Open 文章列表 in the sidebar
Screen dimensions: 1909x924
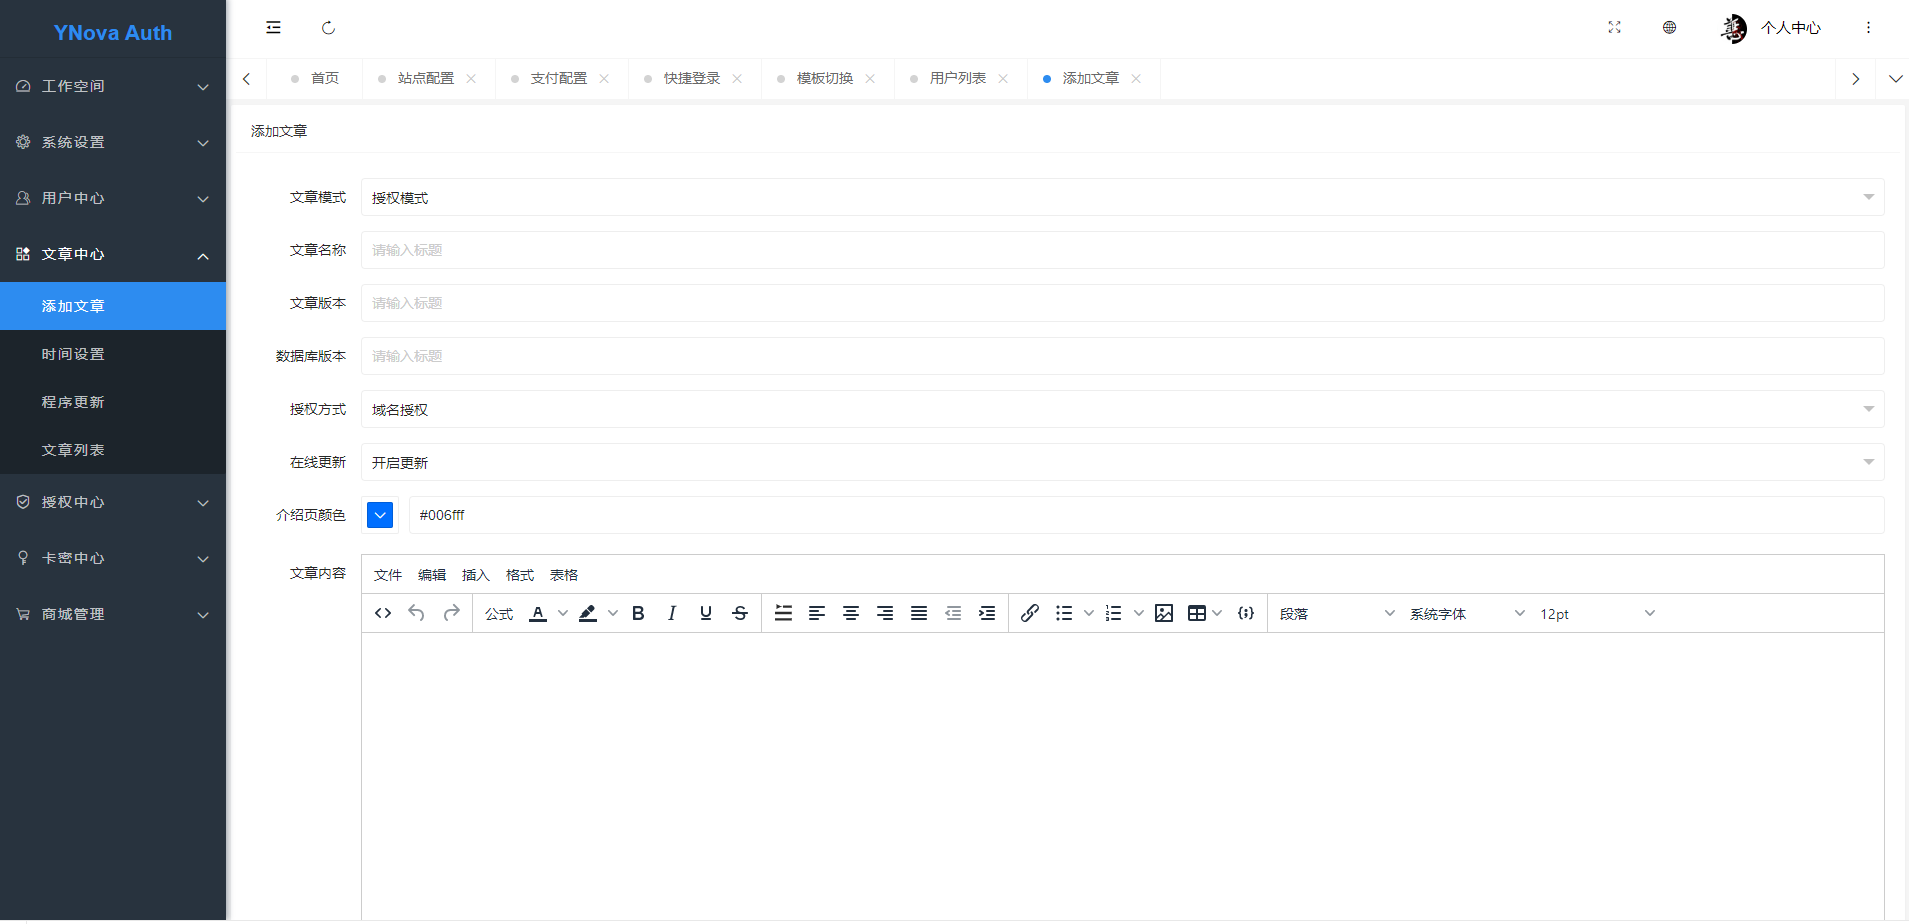pos(113,450)
